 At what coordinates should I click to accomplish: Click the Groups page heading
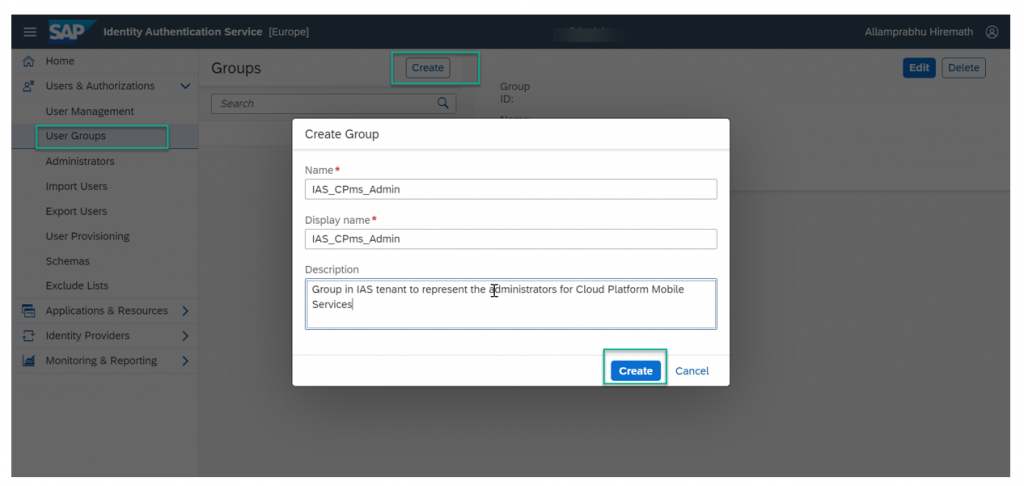point(236,69)
